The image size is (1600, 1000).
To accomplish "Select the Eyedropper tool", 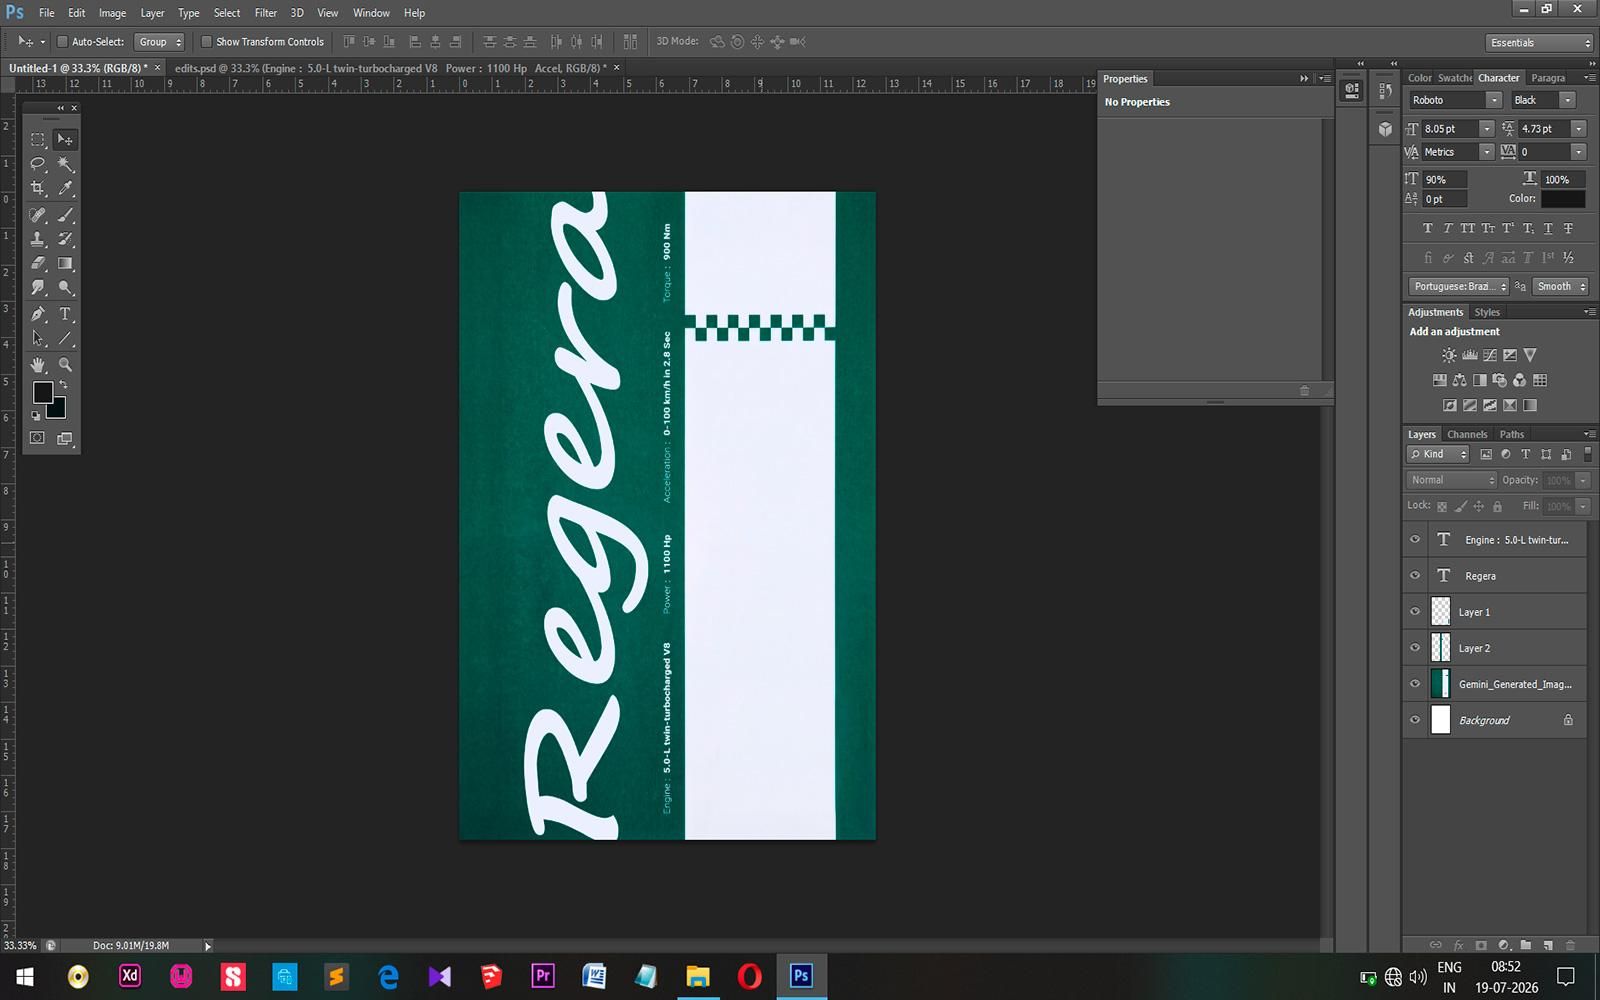I will coord(65,188).
